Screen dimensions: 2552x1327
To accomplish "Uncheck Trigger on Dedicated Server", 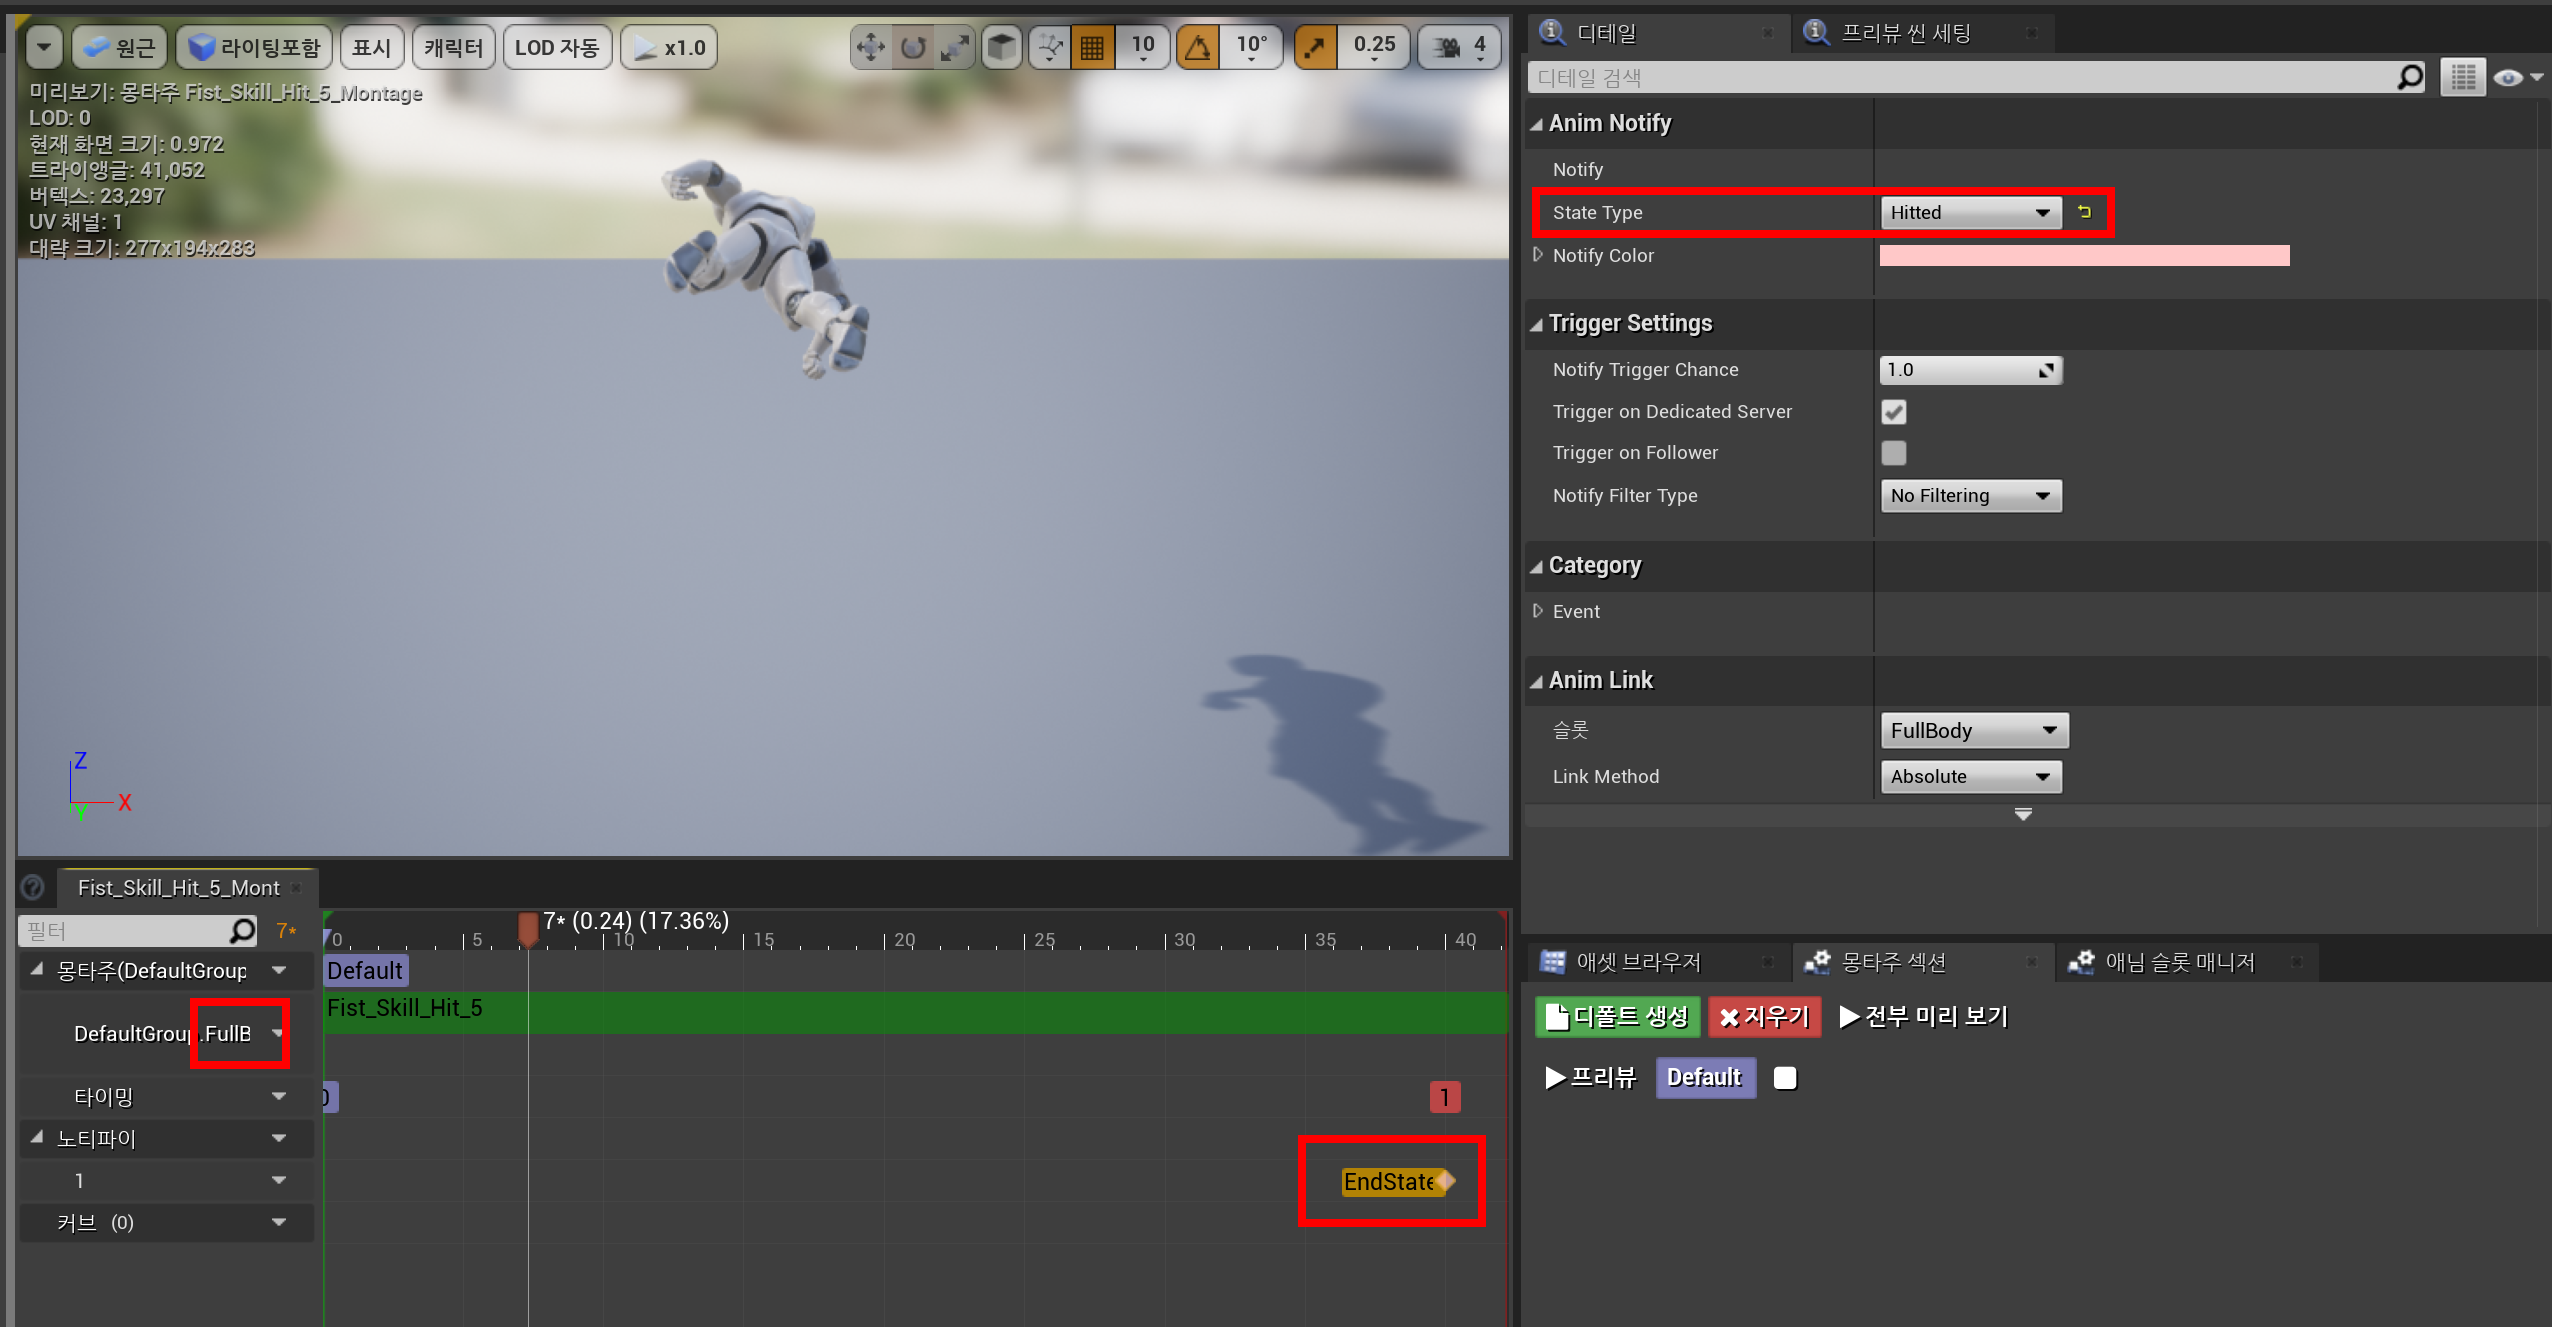I will (1894, 412).
